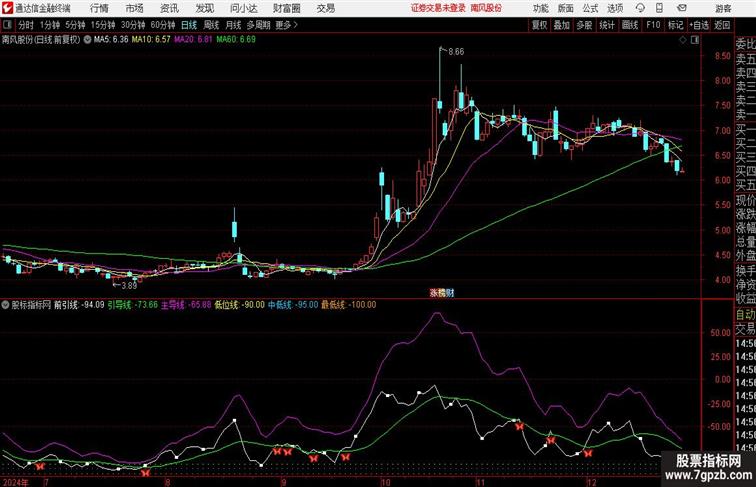Click the 引导线 -73.66 value

coord(133,305)
